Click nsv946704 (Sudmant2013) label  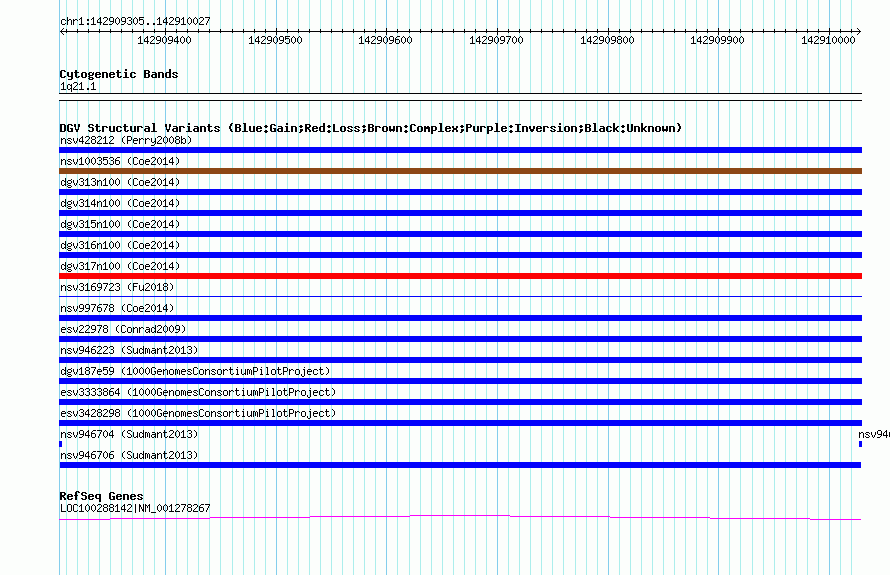click(x=129, y=434)
